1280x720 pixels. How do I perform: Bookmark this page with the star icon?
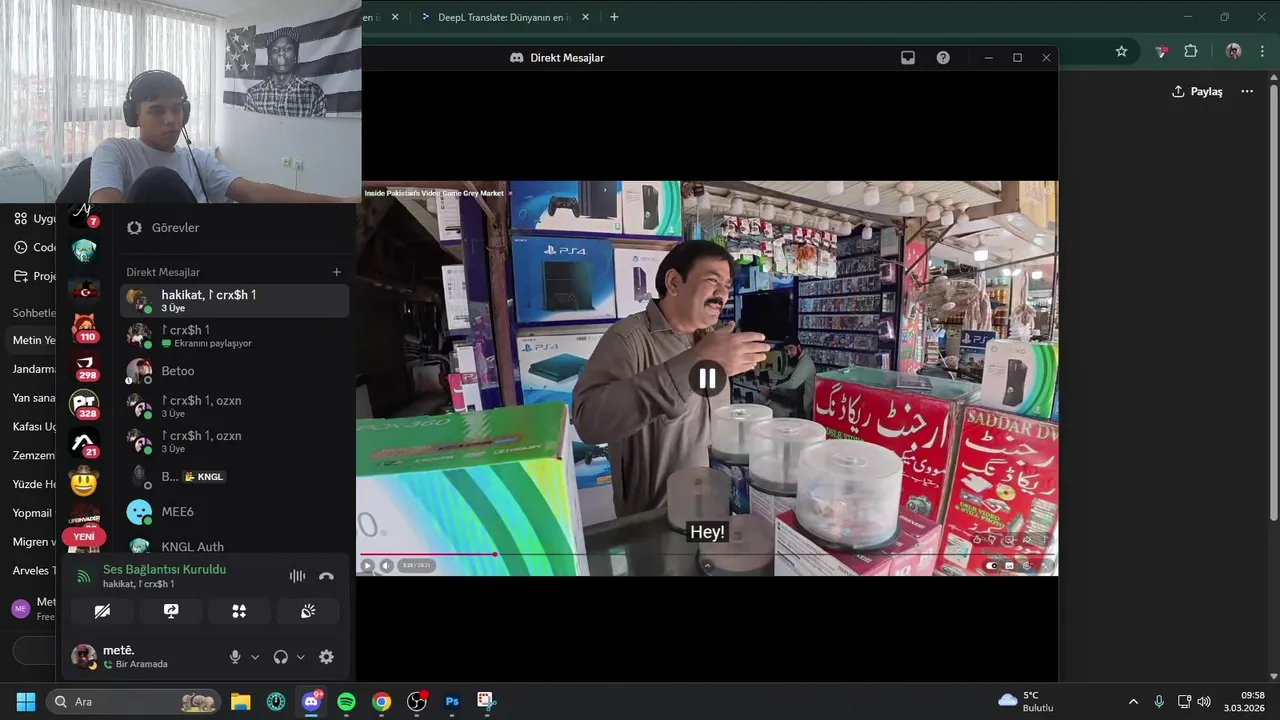(1121, 51)
